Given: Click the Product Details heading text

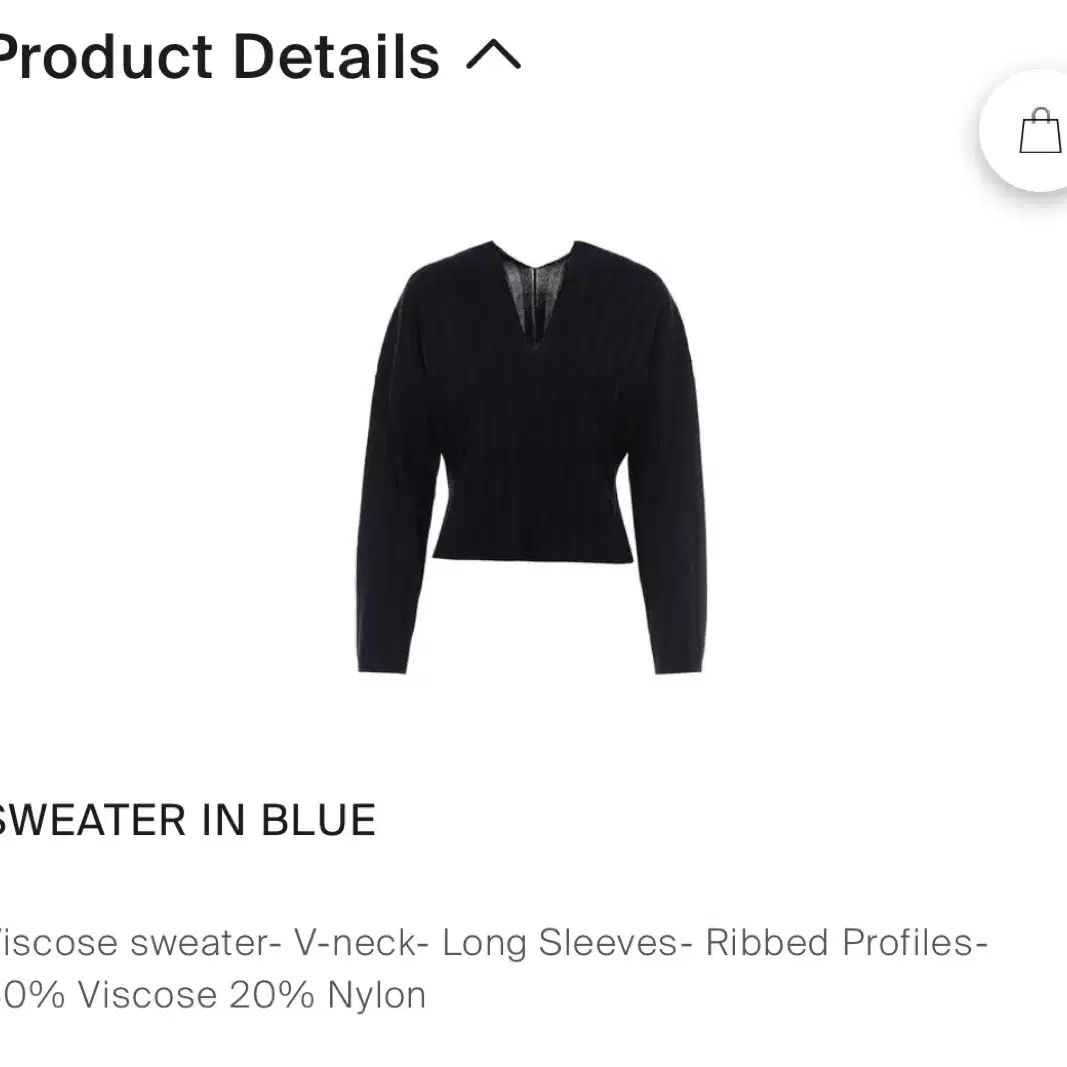Looking at the screenshot, I should (x=218, y=57).
